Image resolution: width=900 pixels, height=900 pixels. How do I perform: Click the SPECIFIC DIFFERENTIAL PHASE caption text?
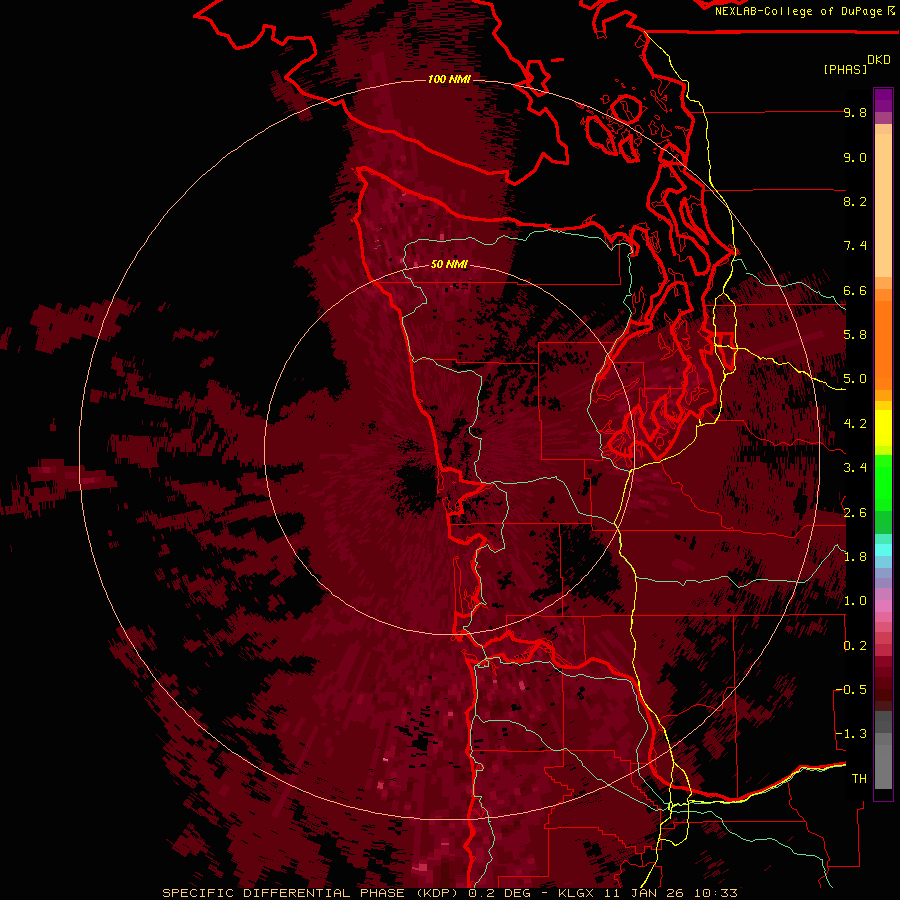point(284,893)
